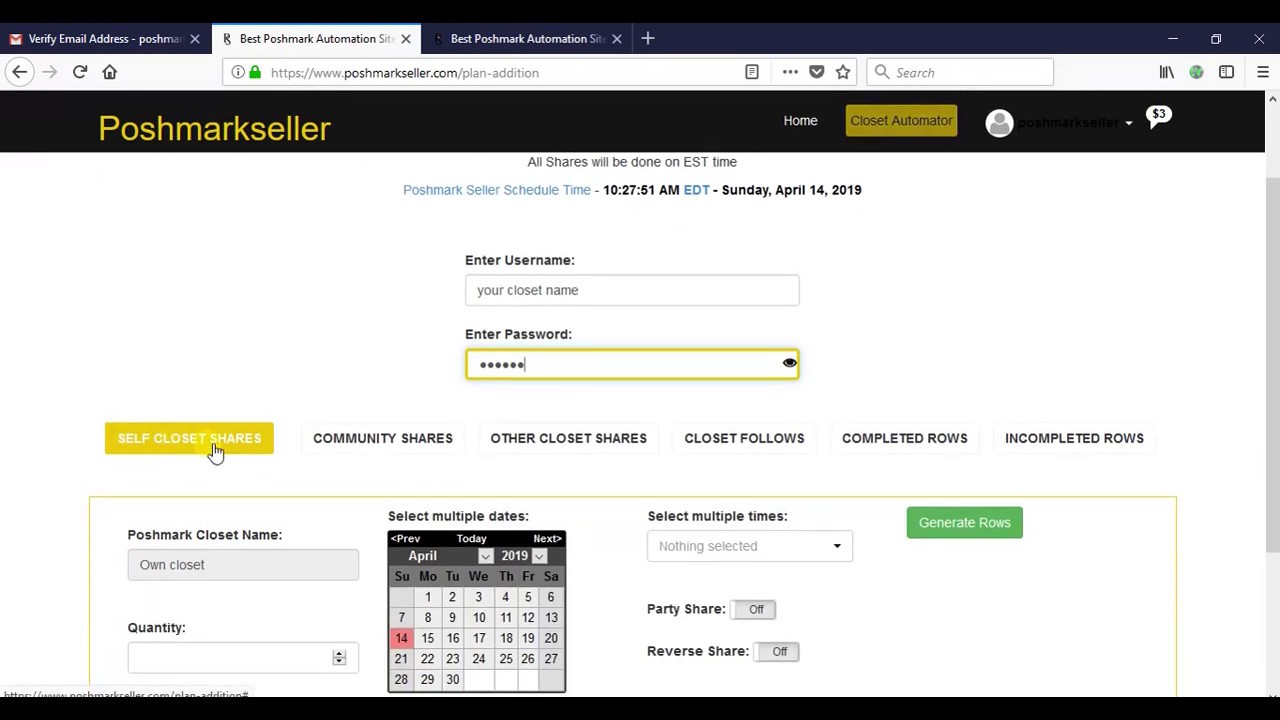The image size is (1280, 720).
Task: Click the page vertical scrollbar thumb
Action: click(1272, 365)
